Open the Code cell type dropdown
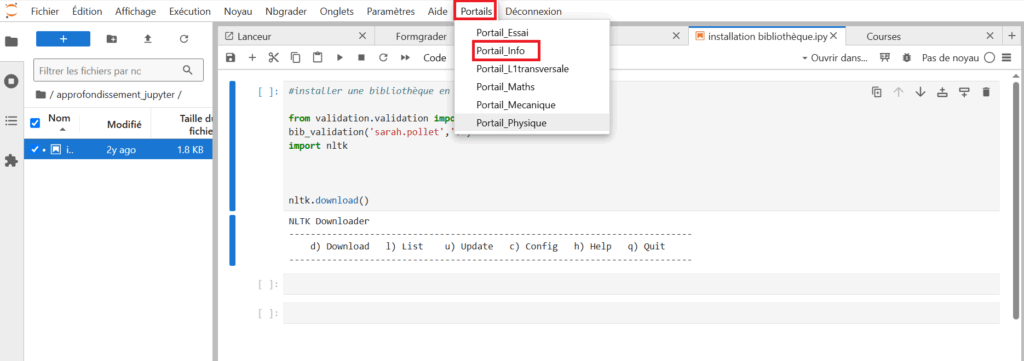Screen dimensions: 1024x361 pyautogui.click(x=435, y=57)
